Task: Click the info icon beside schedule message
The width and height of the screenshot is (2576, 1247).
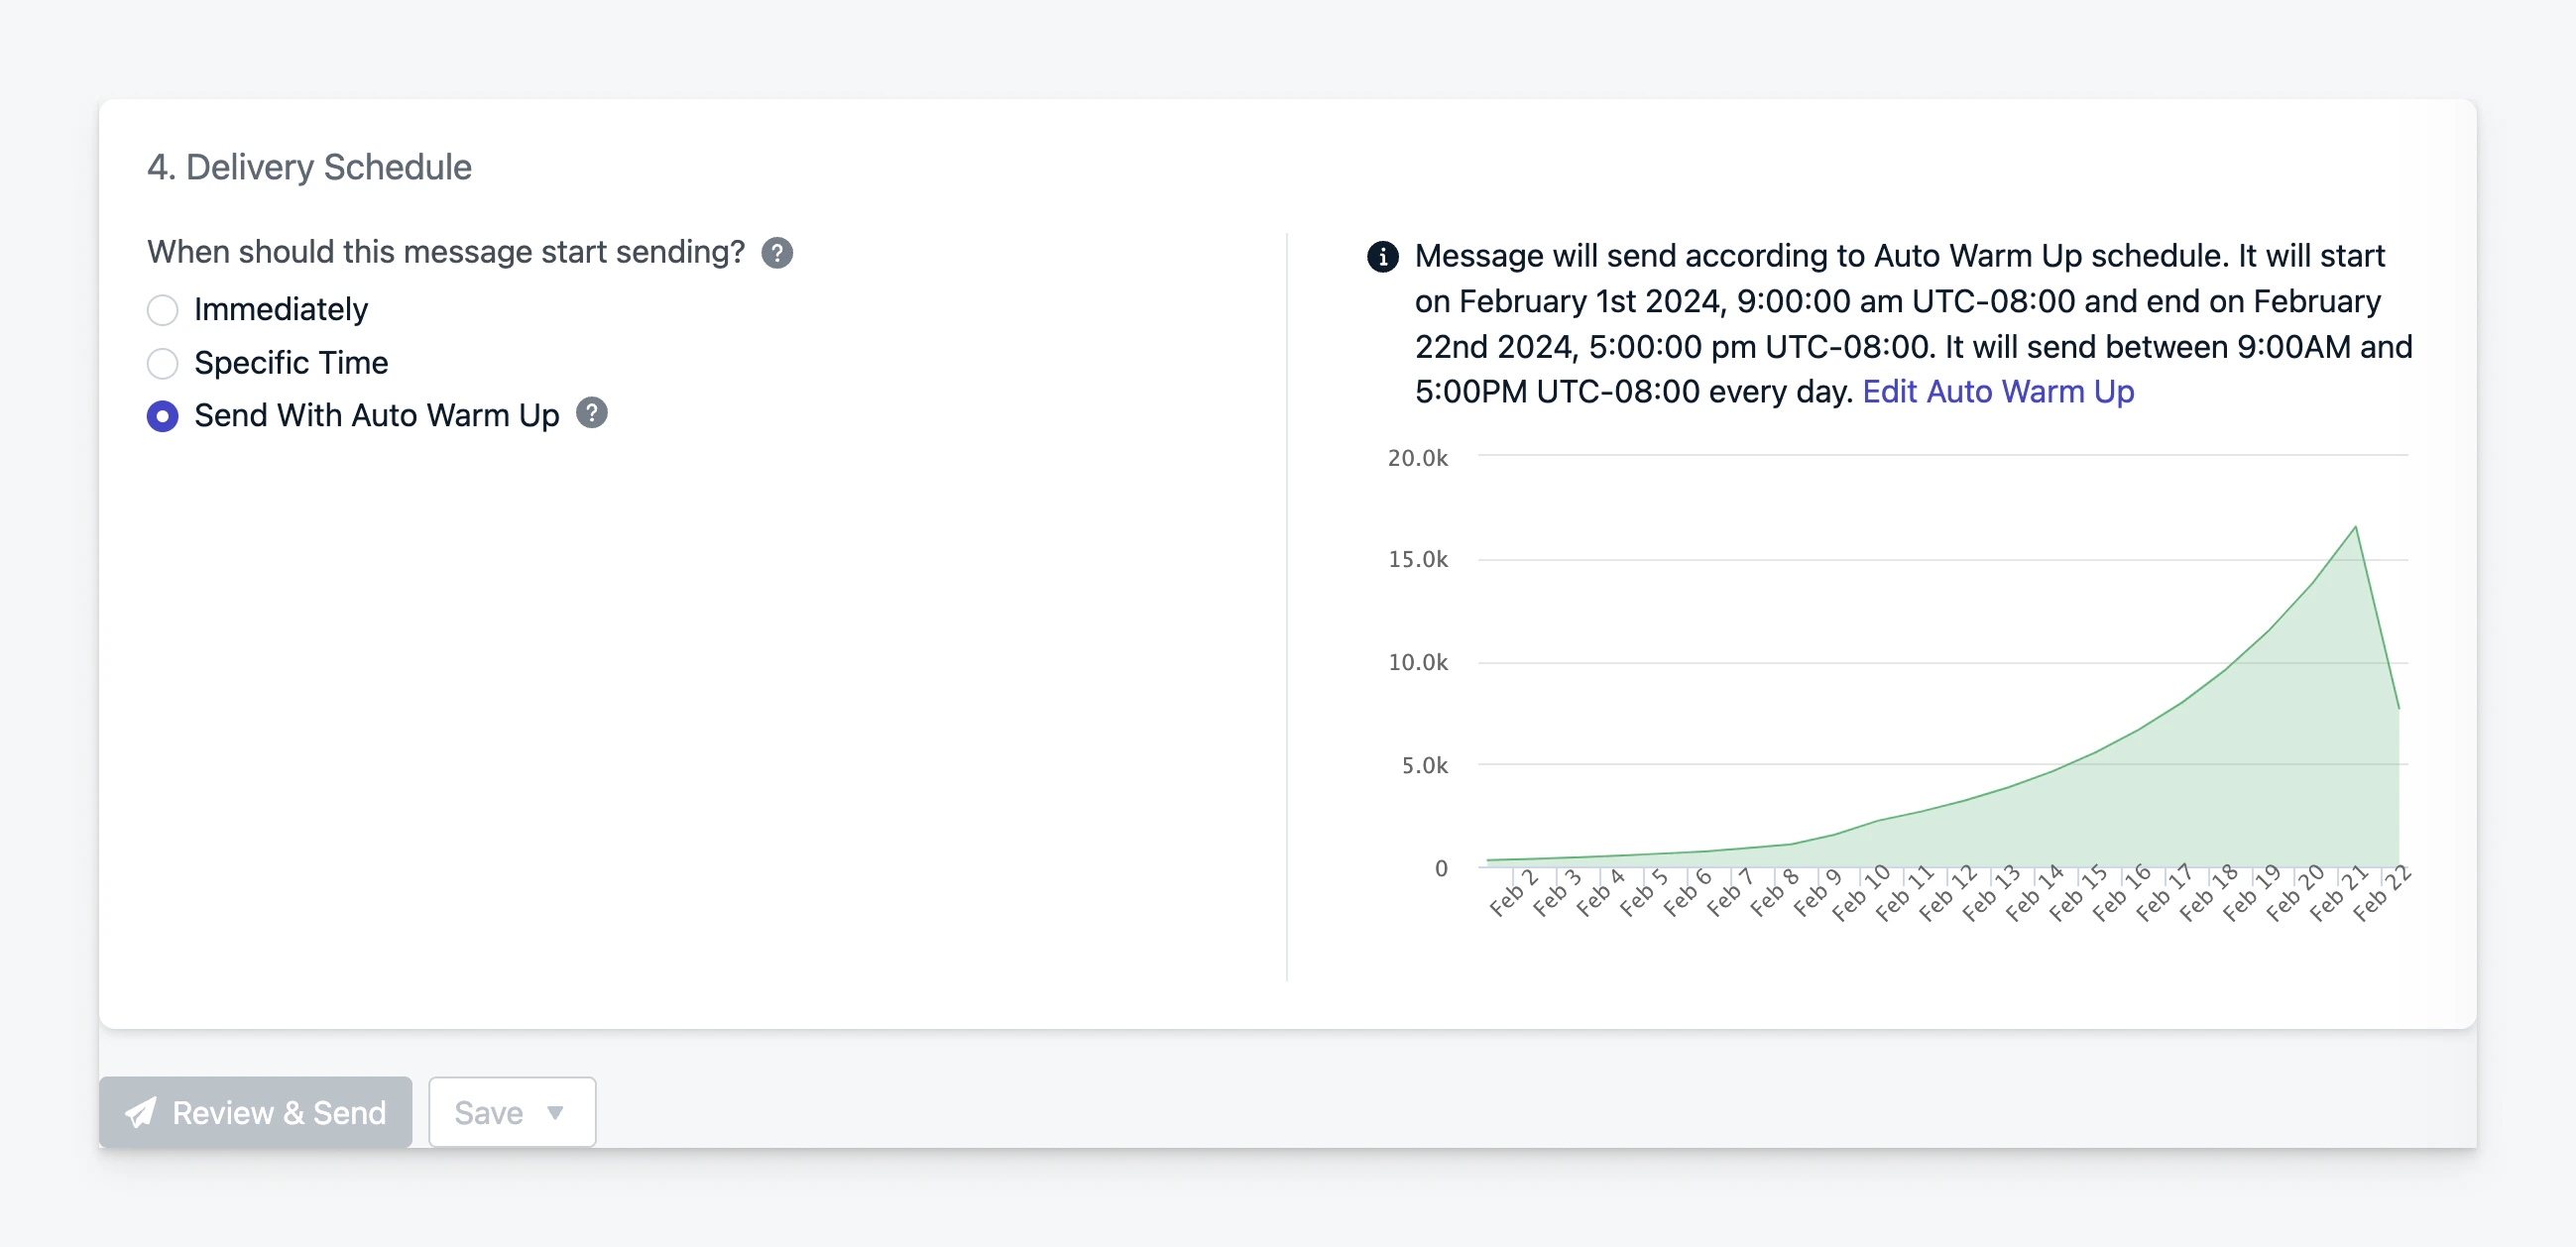Action: [1382, 257]
